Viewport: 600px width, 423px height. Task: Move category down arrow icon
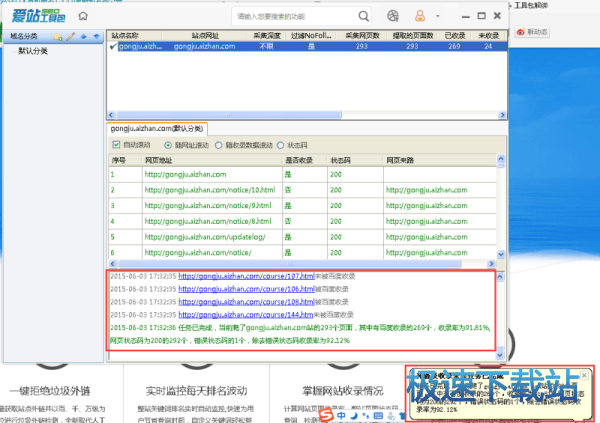(96, 37)
